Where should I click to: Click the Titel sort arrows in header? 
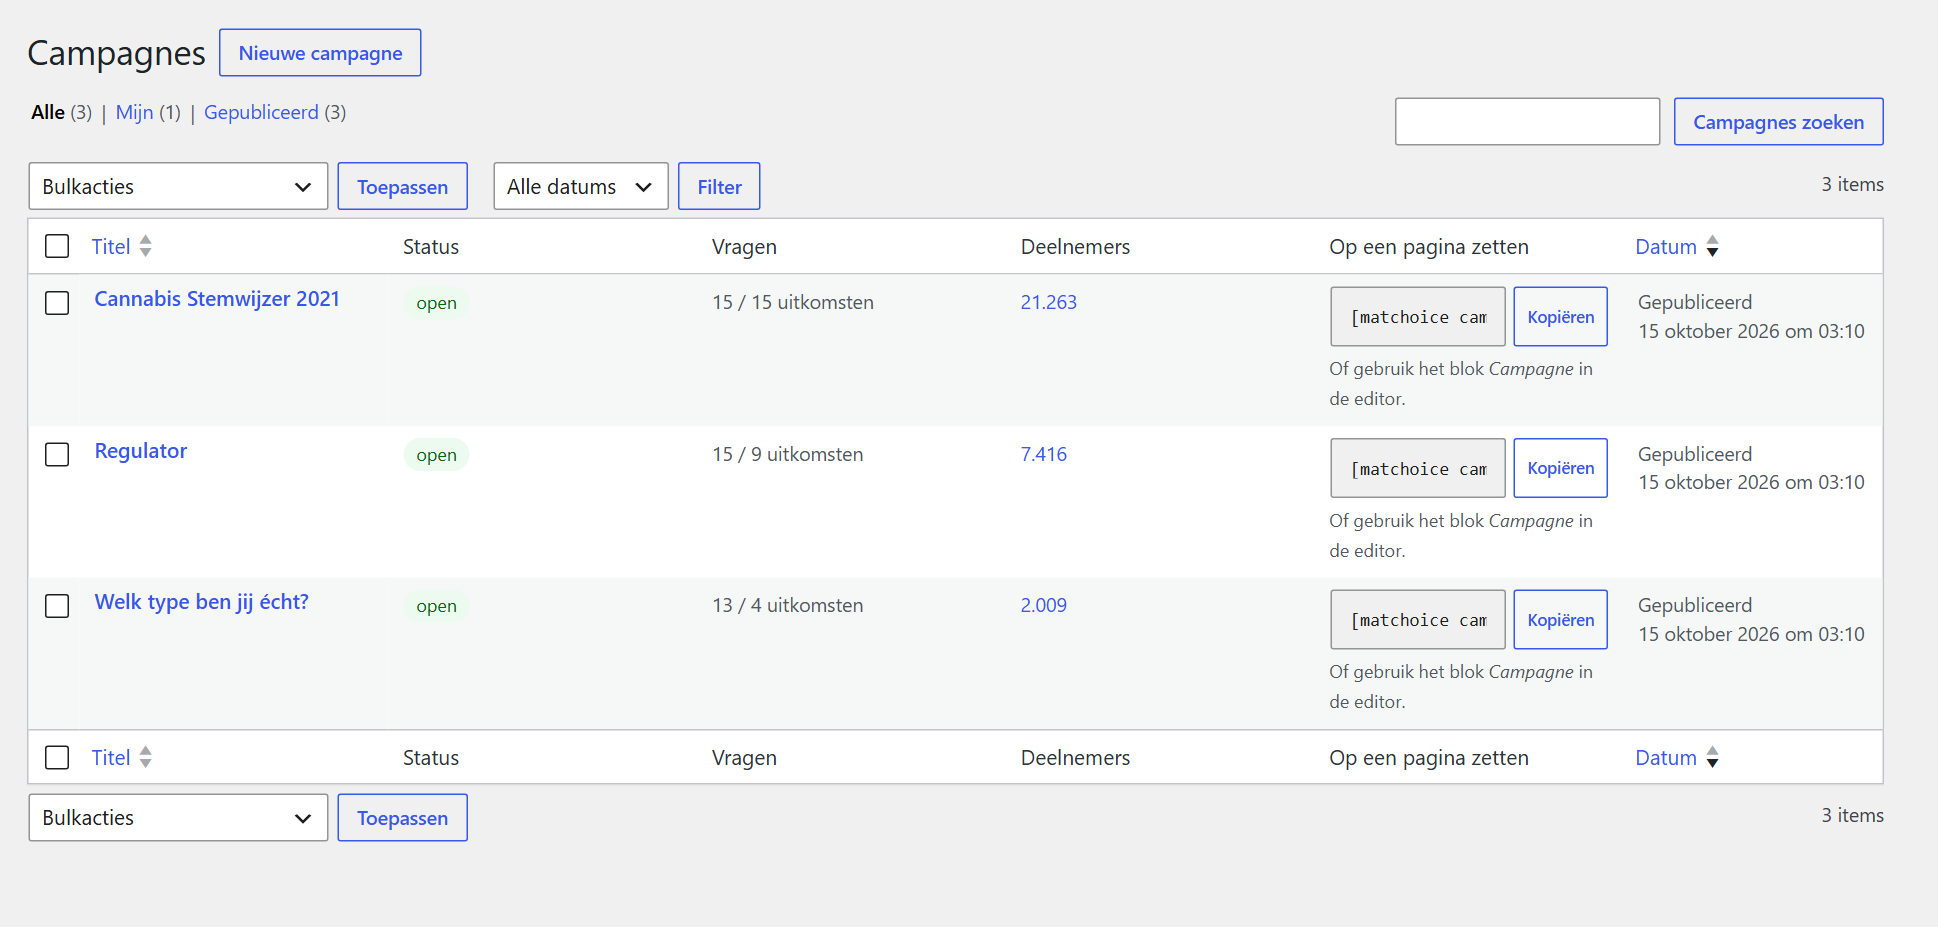(x=146, y=246)
